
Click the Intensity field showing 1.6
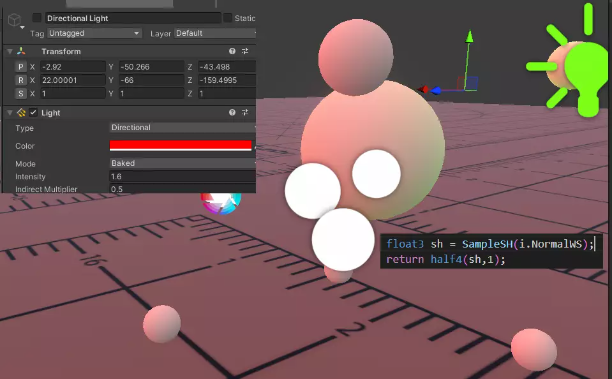pos(182,176)
